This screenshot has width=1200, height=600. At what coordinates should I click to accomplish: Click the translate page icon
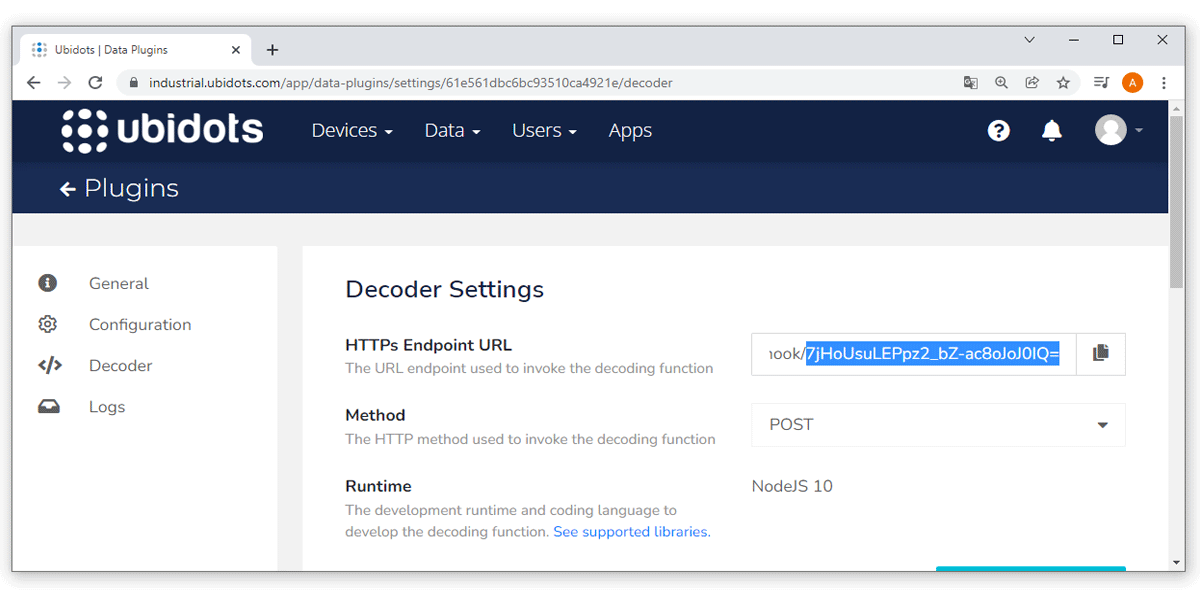[970, 83]
